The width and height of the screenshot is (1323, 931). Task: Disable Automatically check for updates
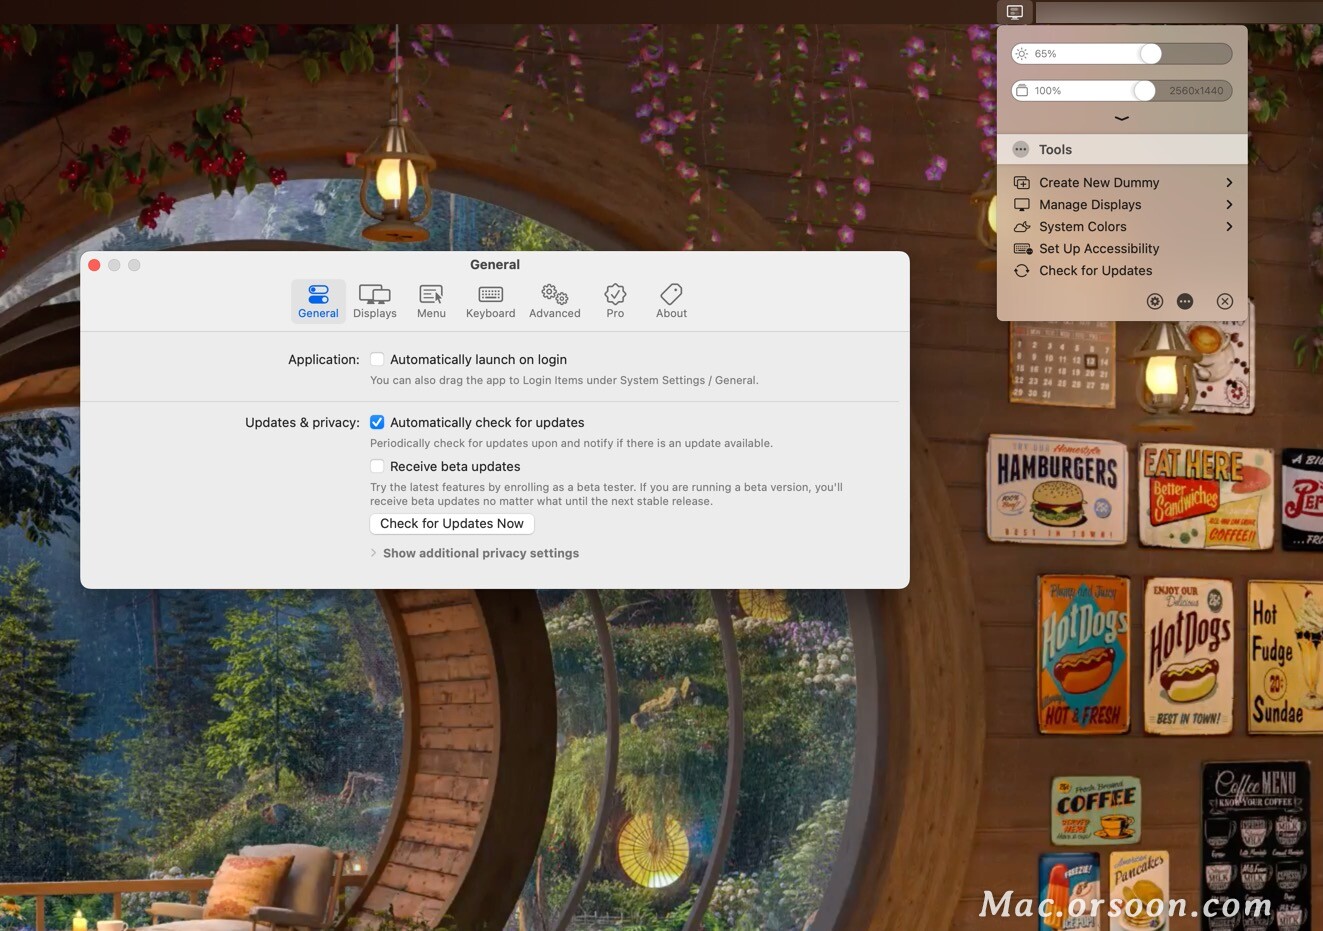(377, 422)
